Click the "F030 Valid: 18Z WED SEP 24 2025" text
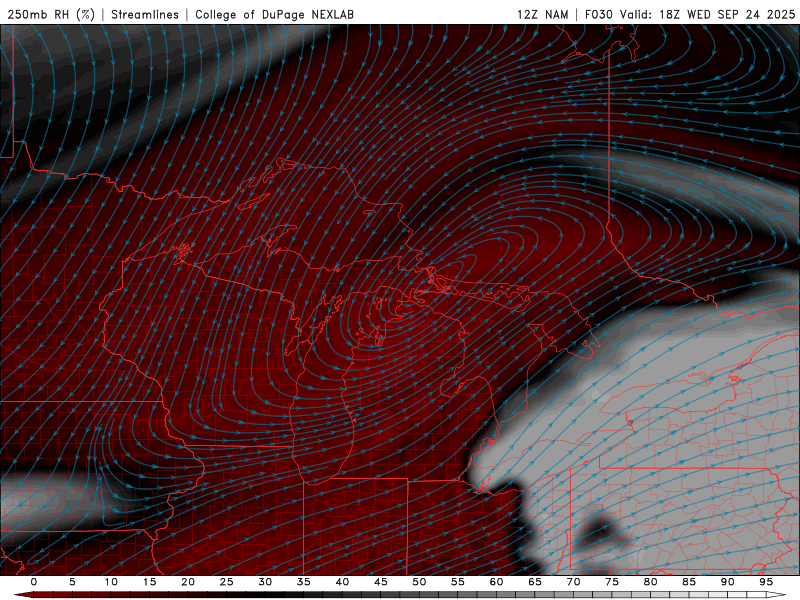800x600 pixels. click(690, 14)
